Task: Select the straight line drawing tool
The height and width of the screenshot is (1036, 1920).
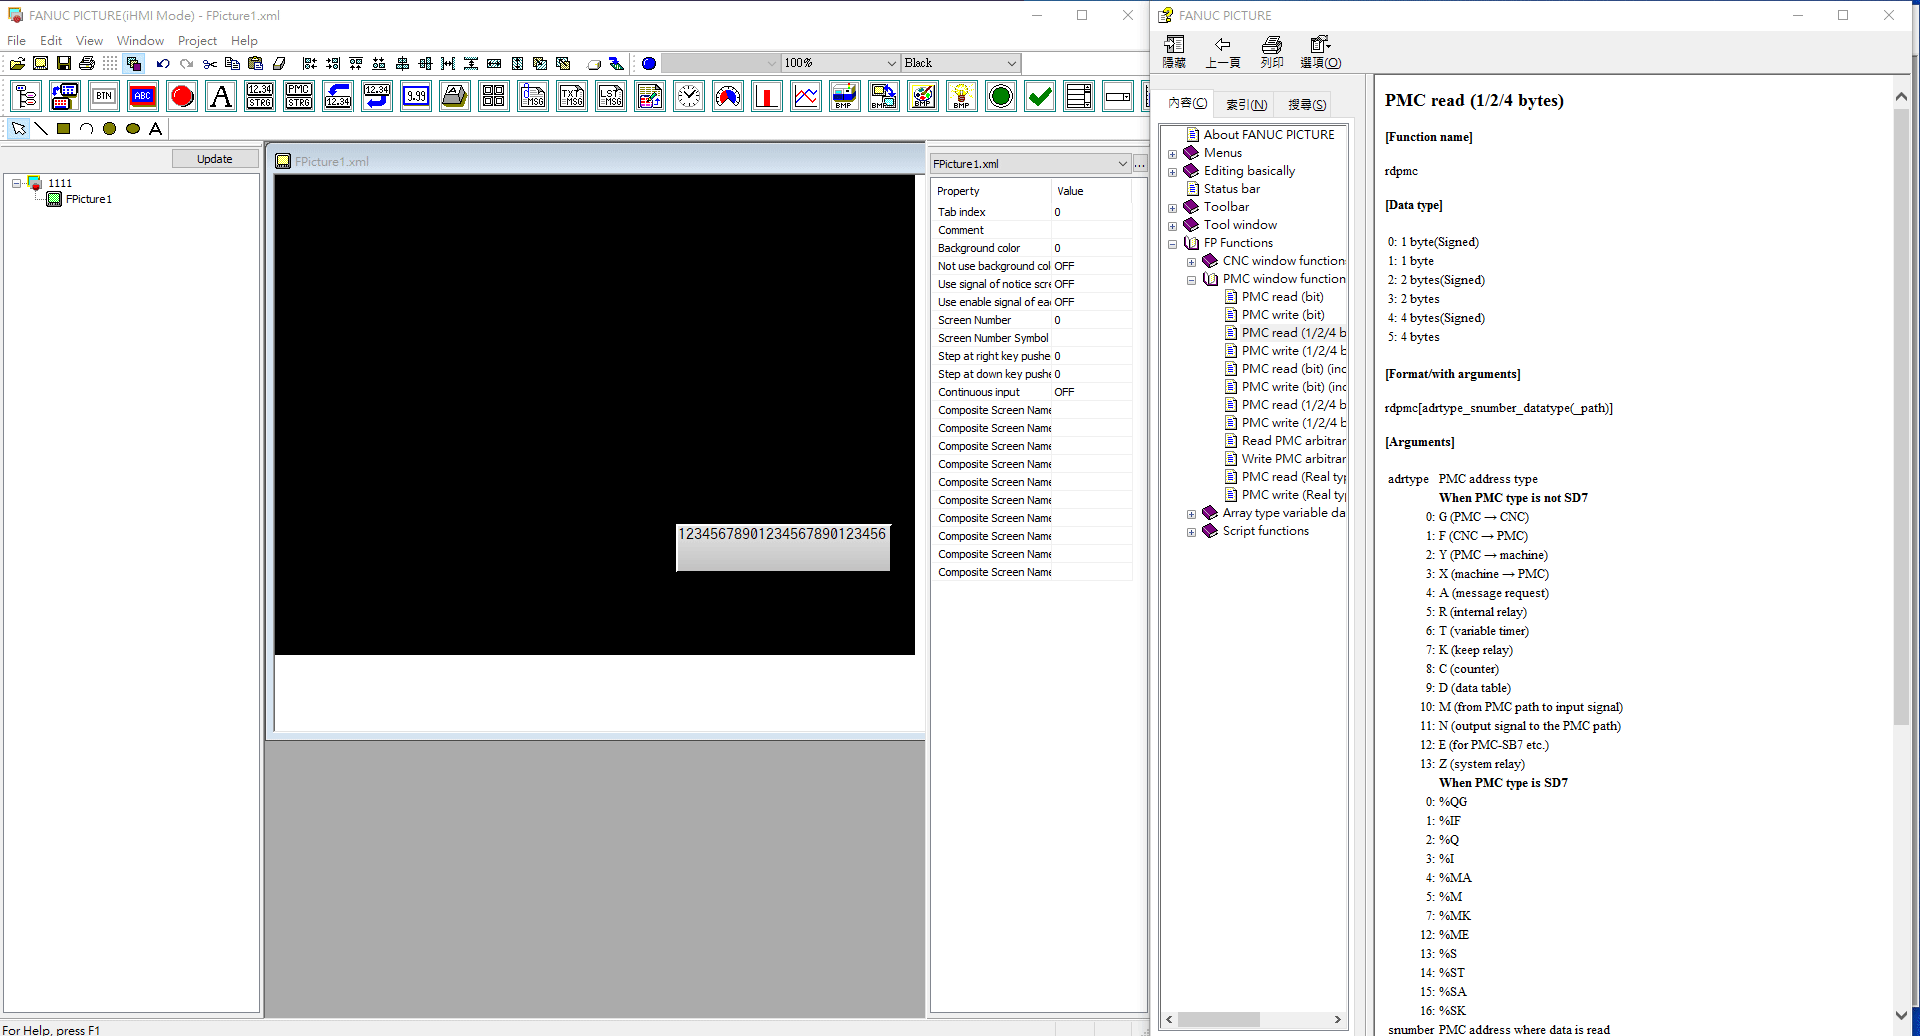Action: click(x=41, y=129)
